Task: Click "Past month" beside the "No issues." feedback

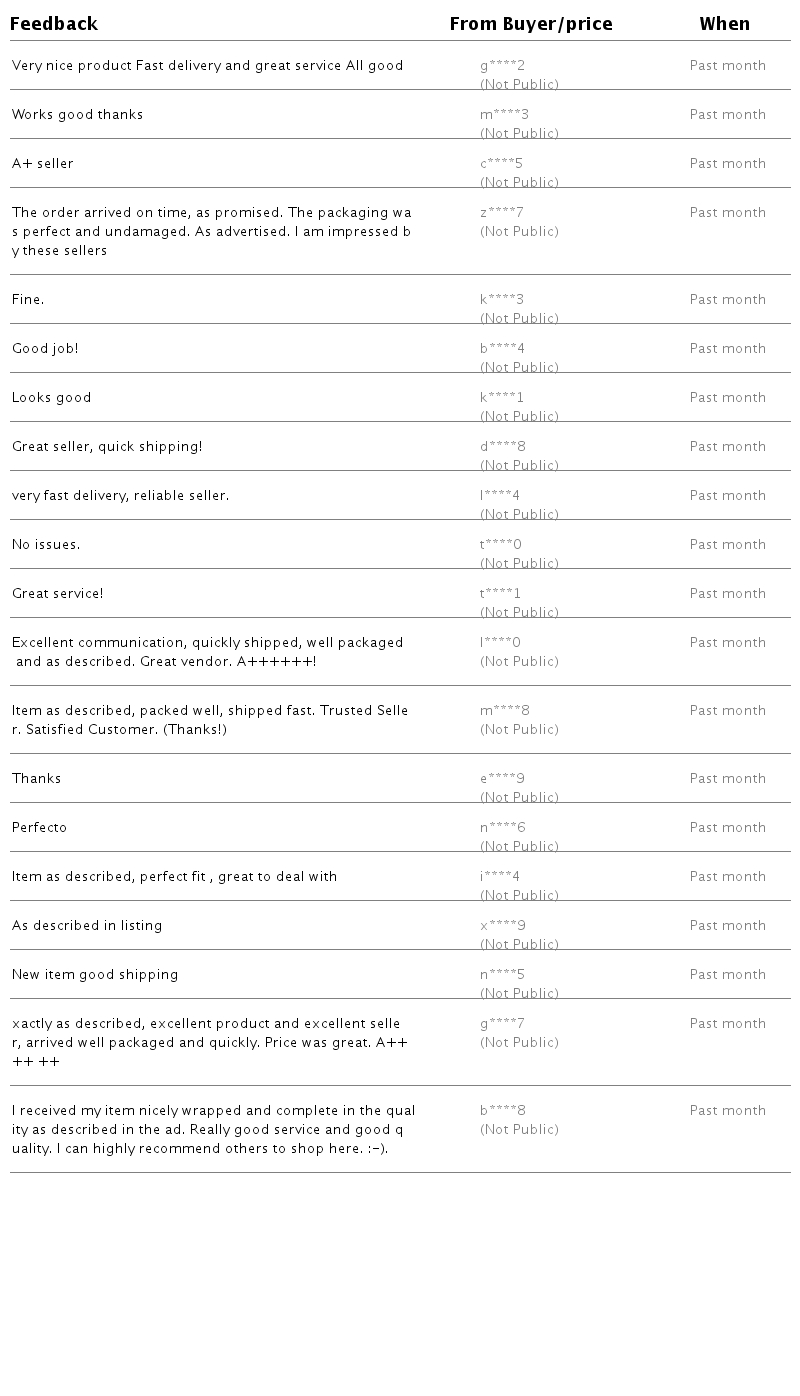Action: tap(727, 545)
